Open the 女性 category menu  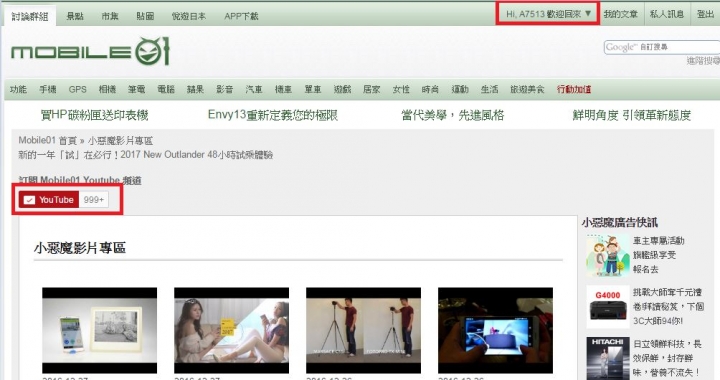[x=401, y=89]
